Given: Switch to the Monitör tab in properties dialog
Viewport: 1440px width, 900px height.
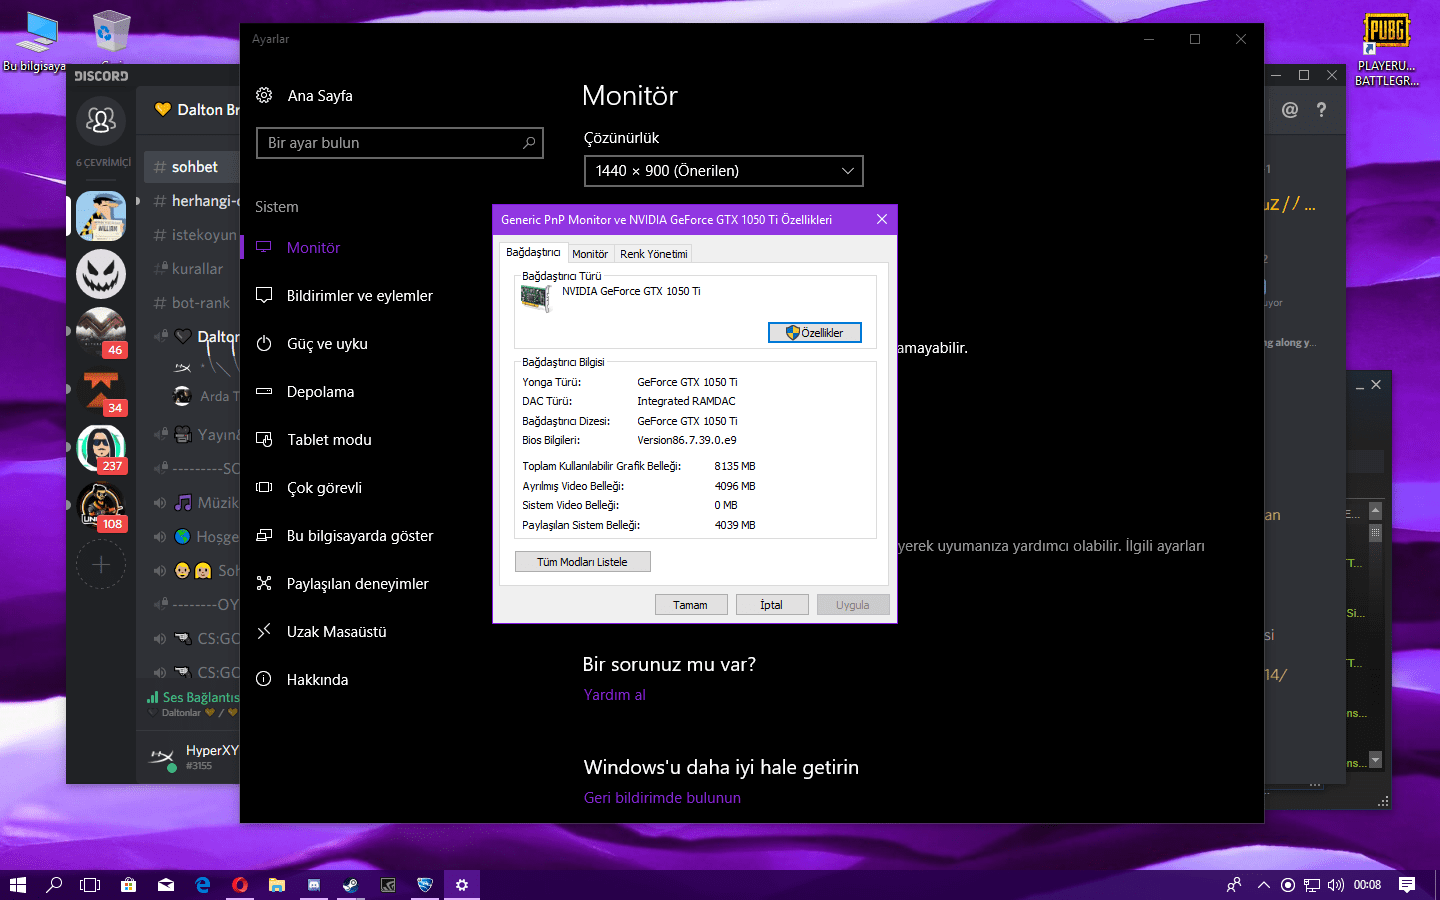Looking at the screenshot, I should coord(590,254).
